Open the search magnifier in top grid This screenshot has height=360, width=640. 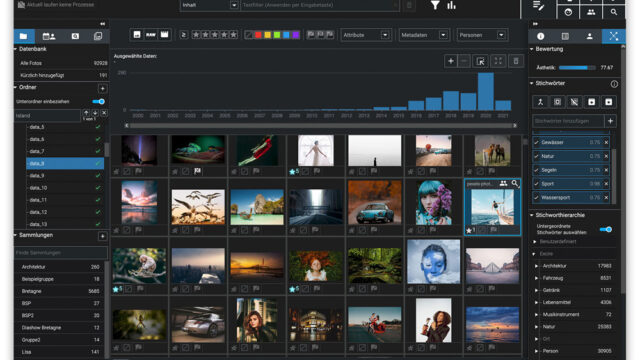[x=614, y=12]
